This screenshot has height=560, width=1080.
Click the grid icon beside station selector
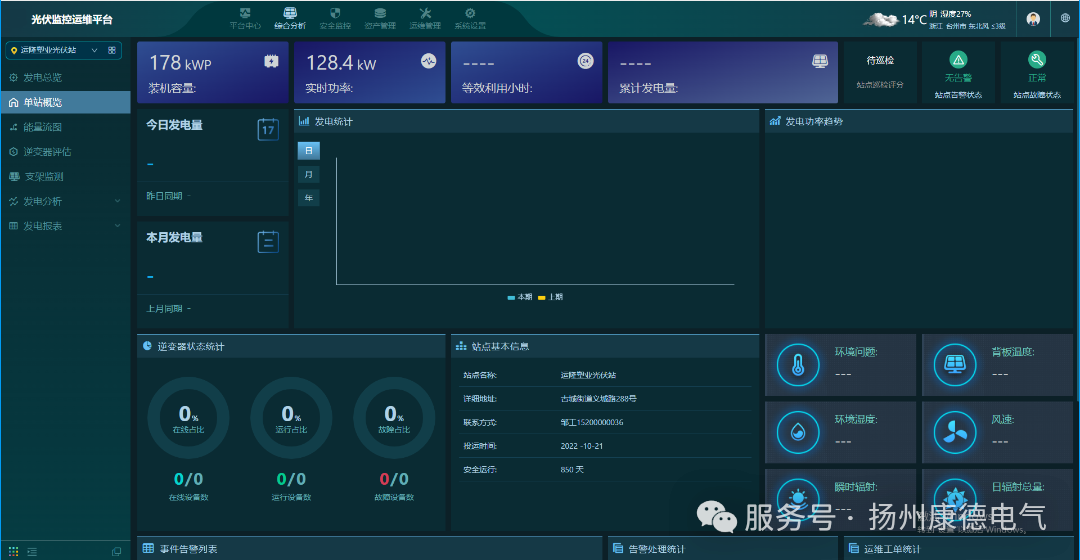[112, 50]
